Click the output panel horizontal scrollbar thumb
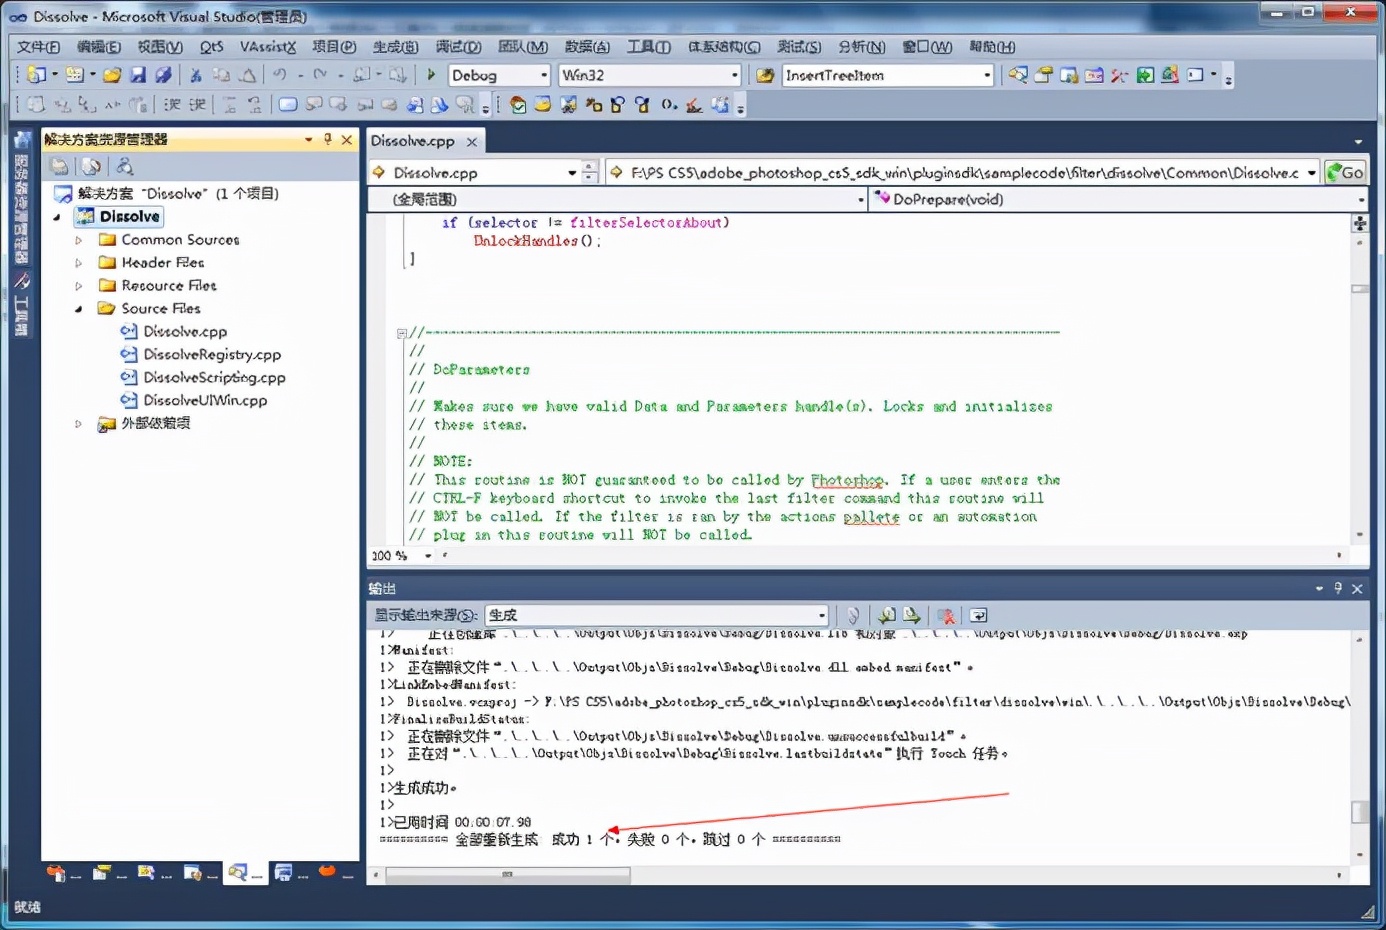The width and height of the screenshot is (1386, 930). 508,875
